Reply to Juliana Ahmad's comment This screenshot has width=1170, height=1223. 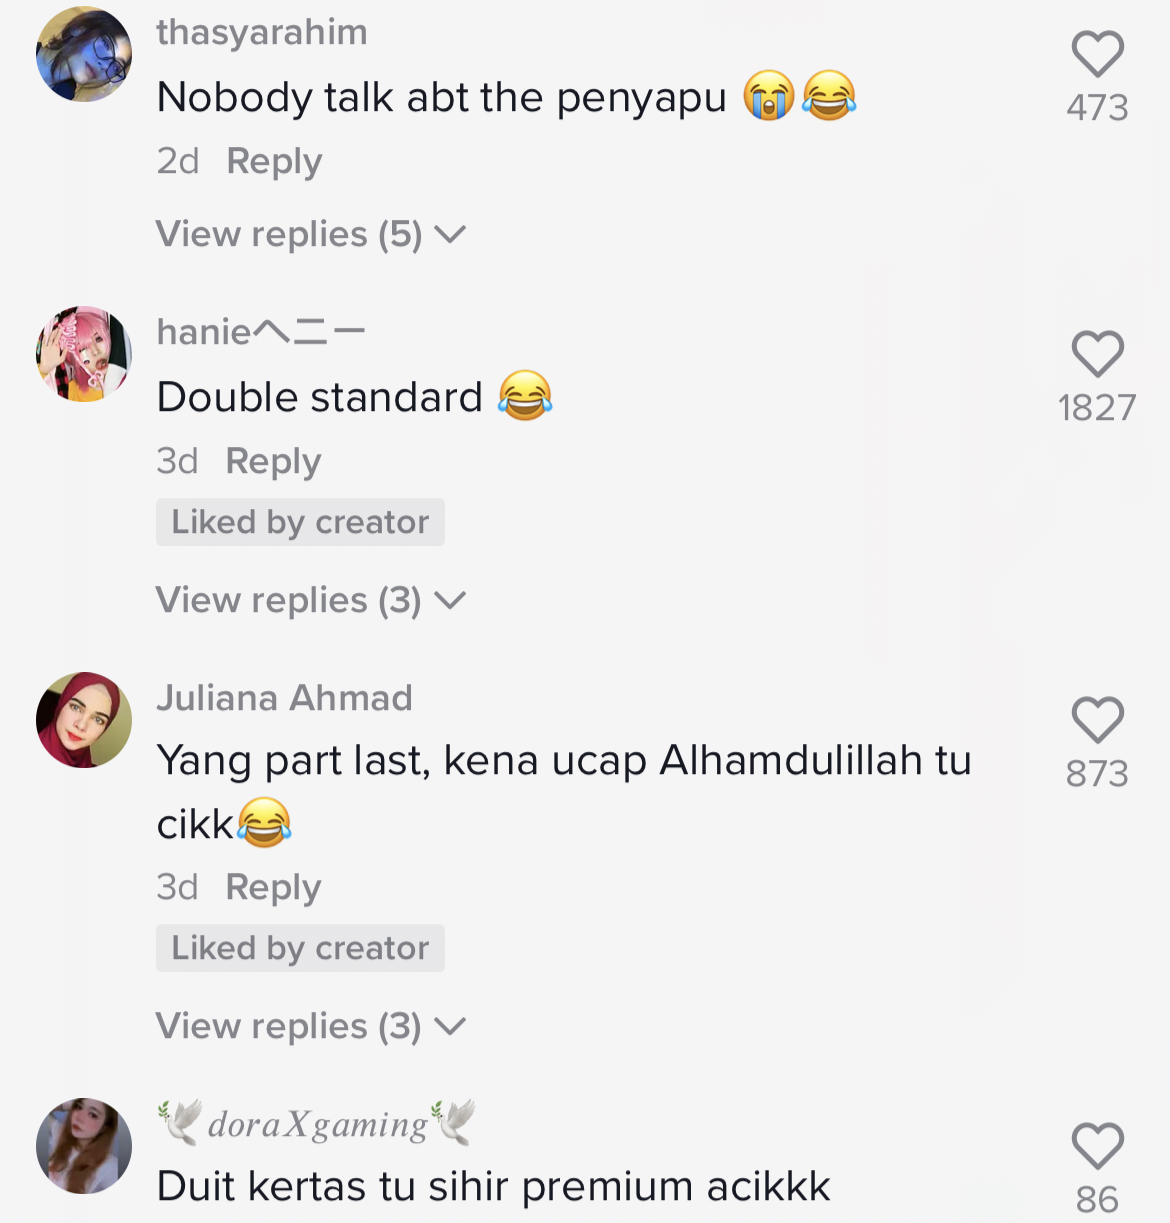[273, 888]
